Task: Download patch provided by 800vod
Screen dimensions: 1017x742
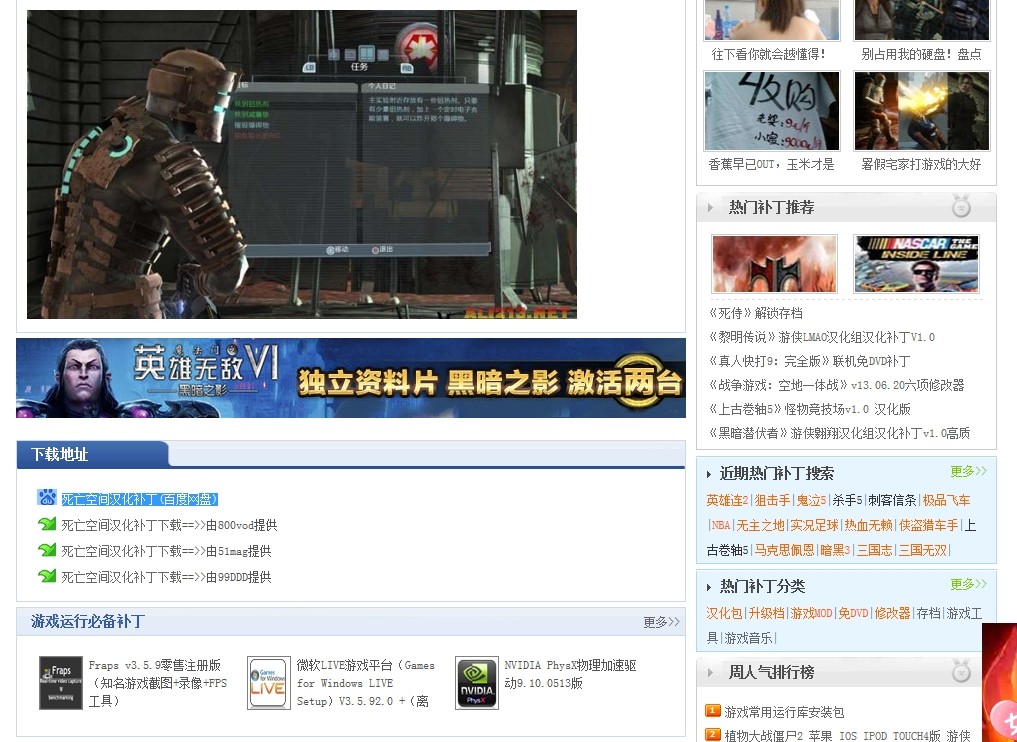Action: coord(169,525)
